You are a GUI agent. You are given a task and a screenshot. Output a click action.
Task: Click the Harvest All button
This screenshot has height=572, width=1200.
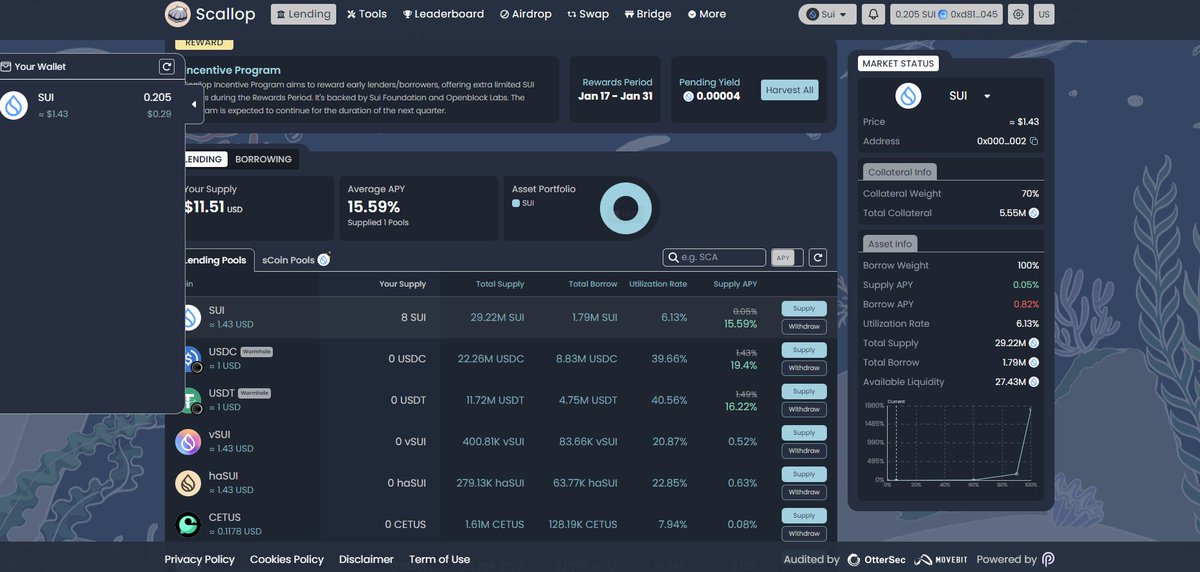click(x=790, y=90)
